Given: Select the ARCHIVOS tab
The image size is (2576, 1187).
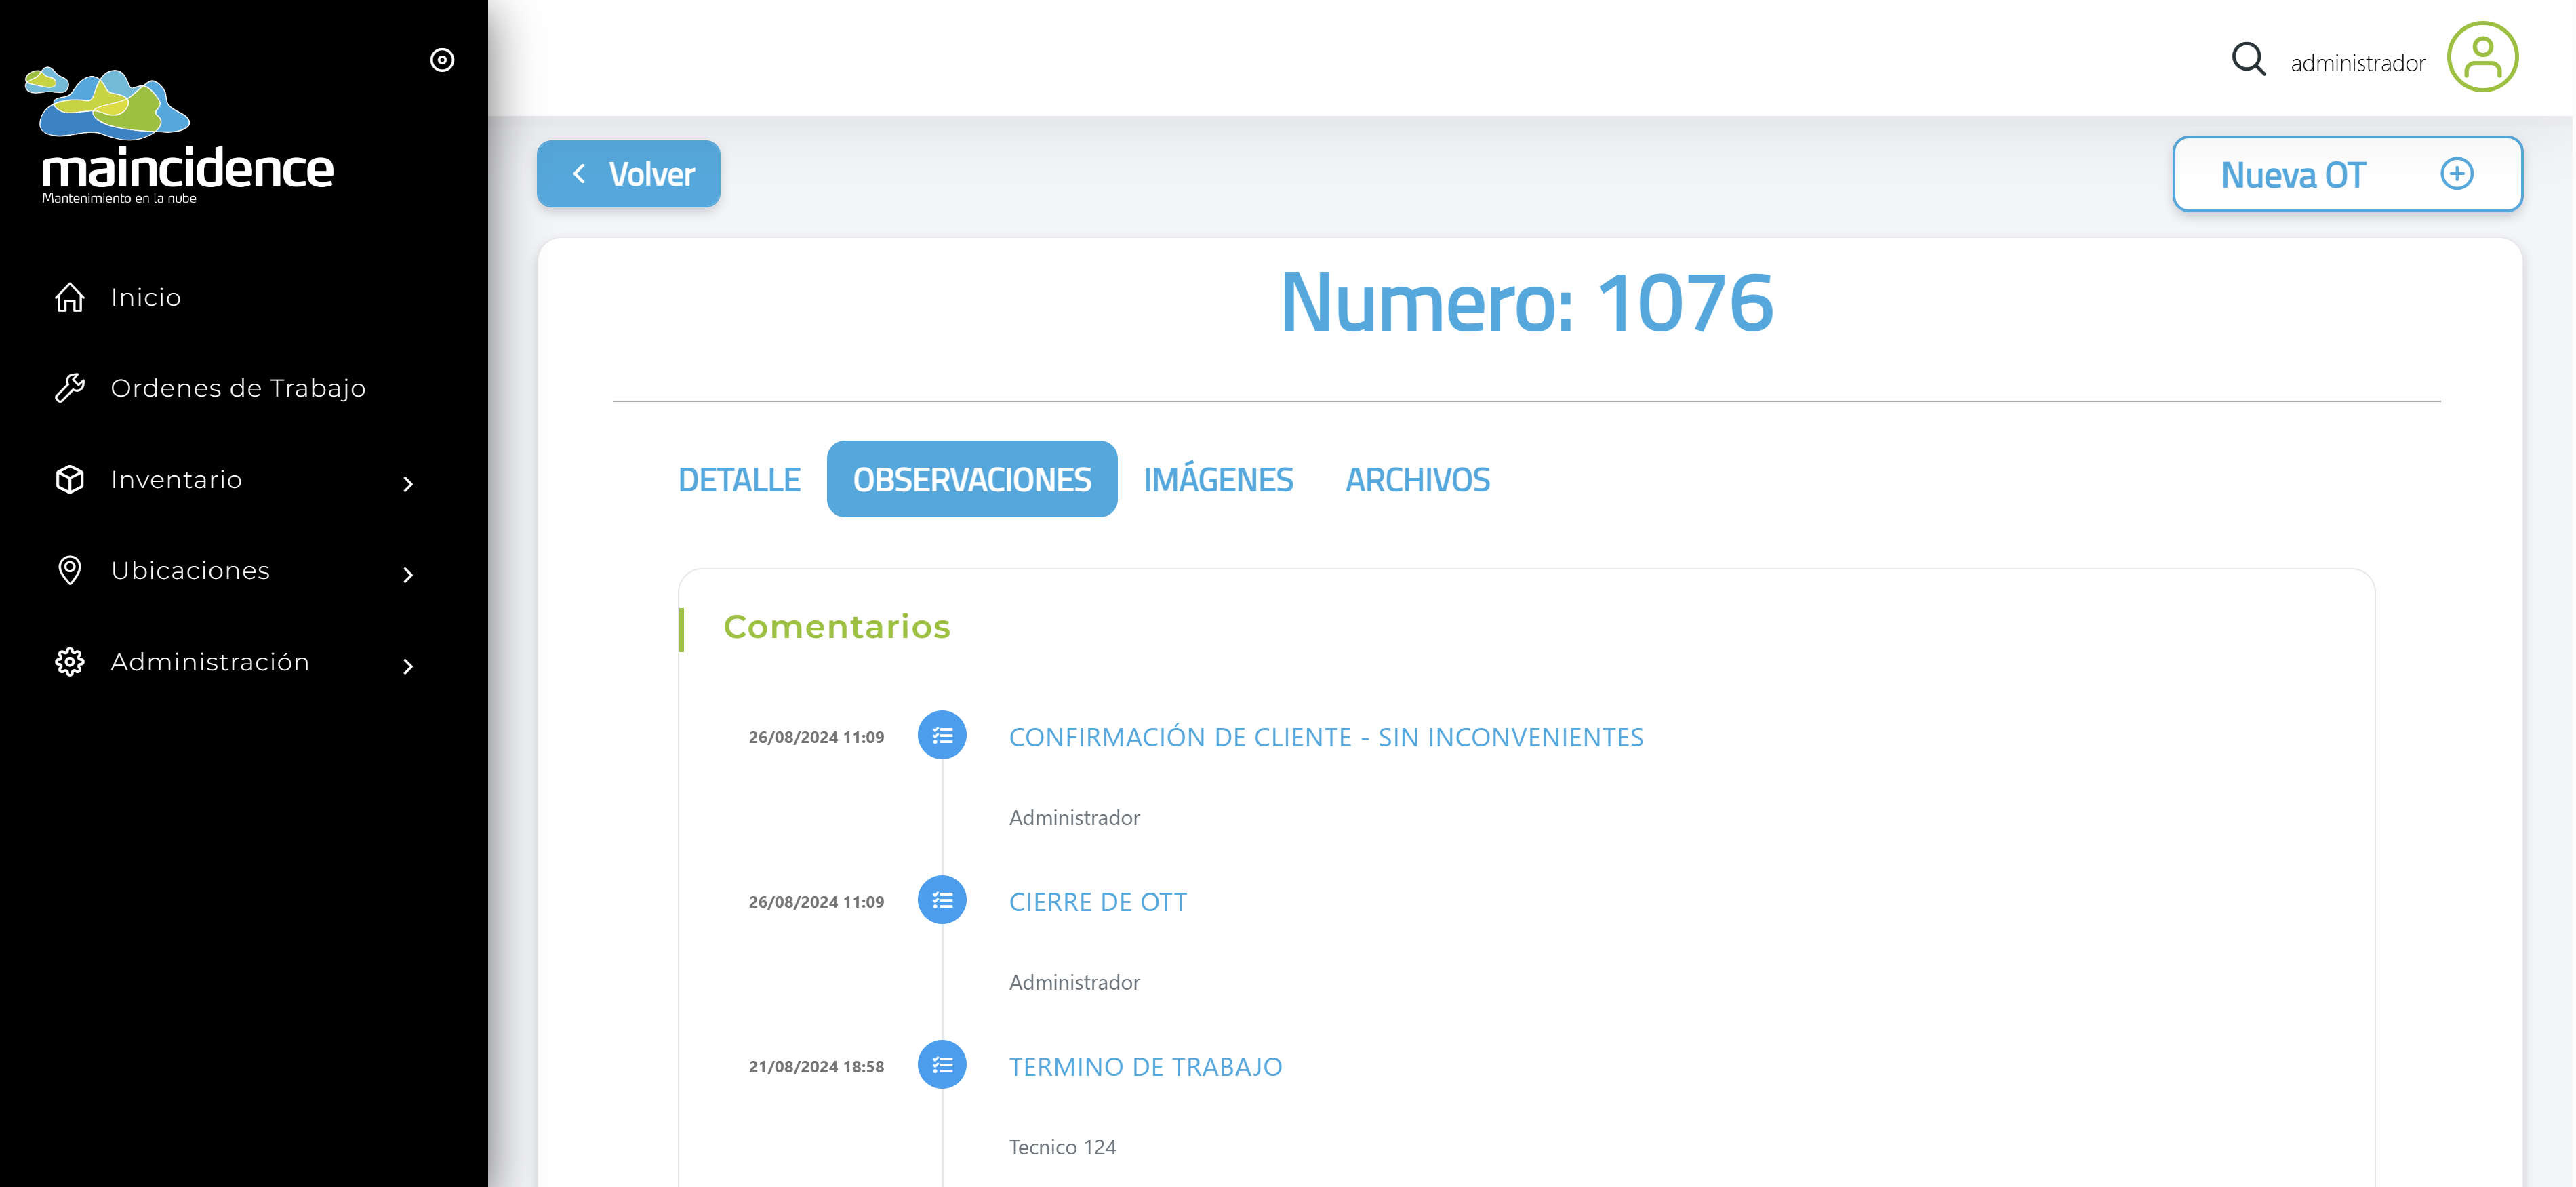Looking at the screenshot, I should (x=1417, y=480).
